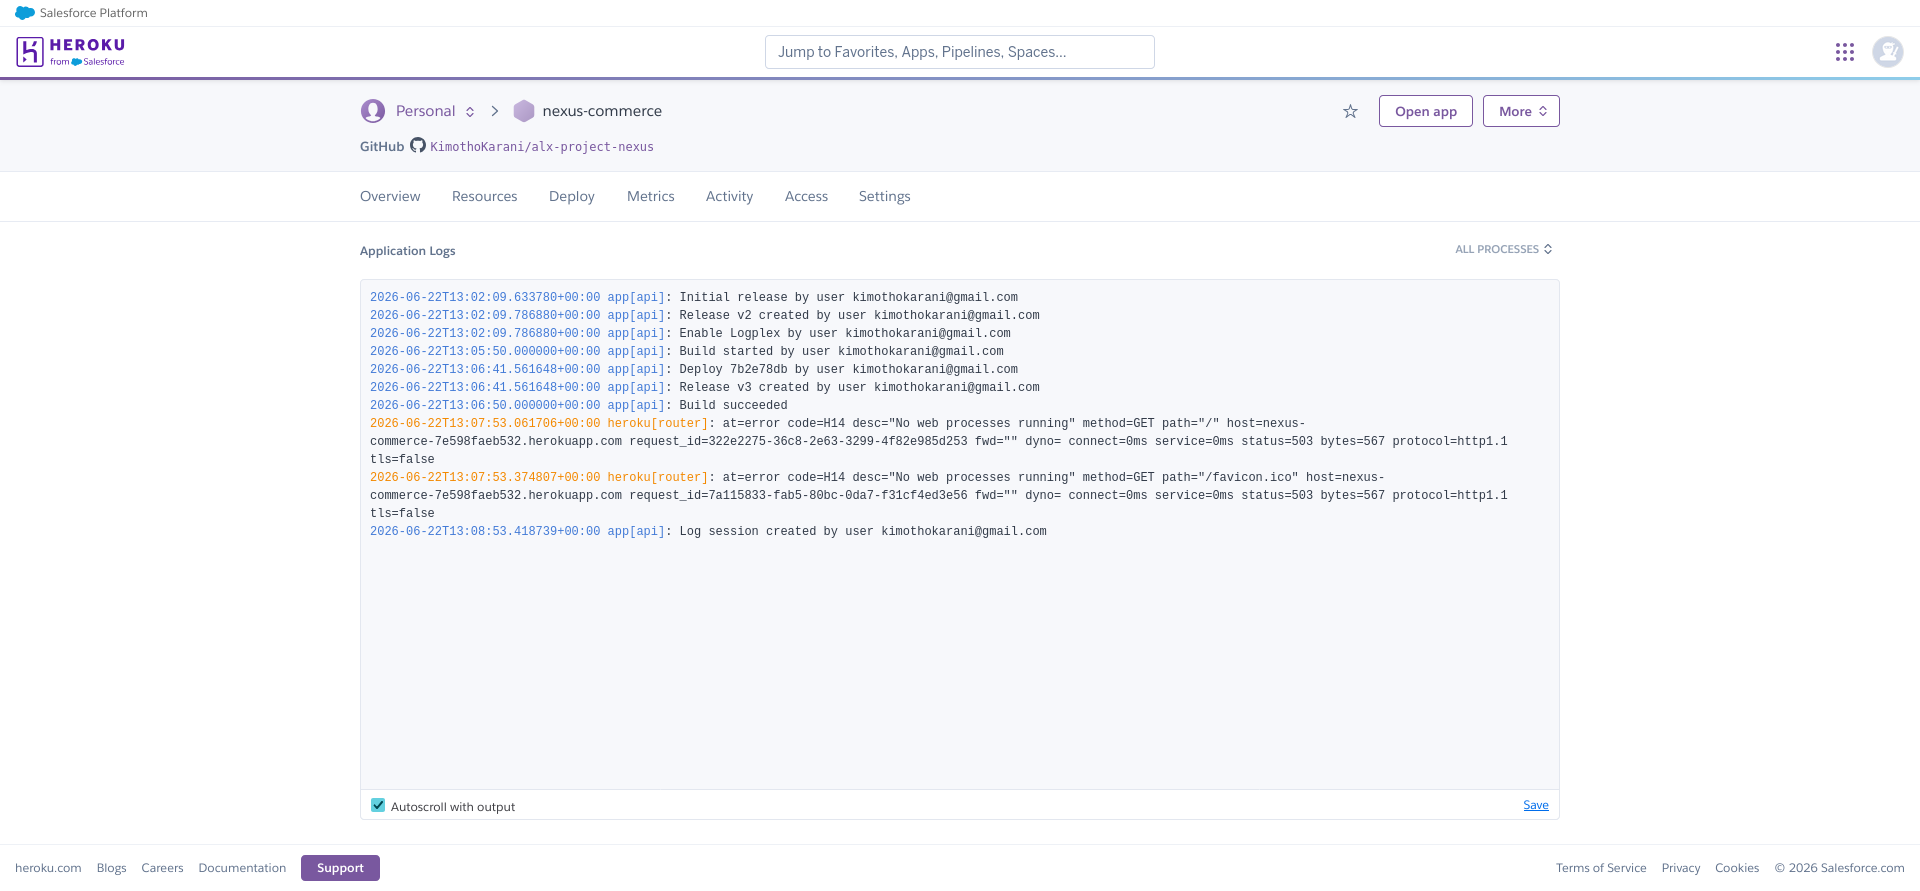Click the Personal account avatar icon
This screenshot has width=1920, height=891.
[373, 111]
